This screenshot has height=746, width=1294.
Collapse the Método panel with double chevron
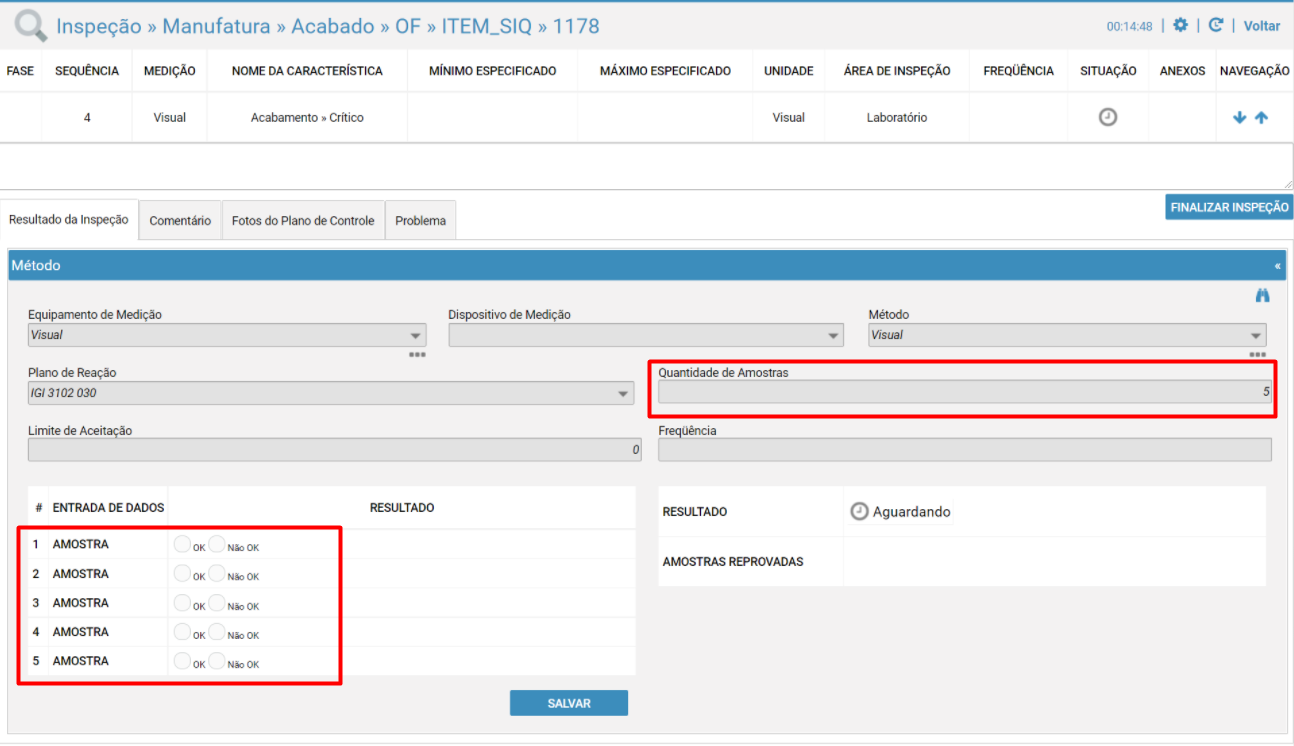pos(1277,266)
